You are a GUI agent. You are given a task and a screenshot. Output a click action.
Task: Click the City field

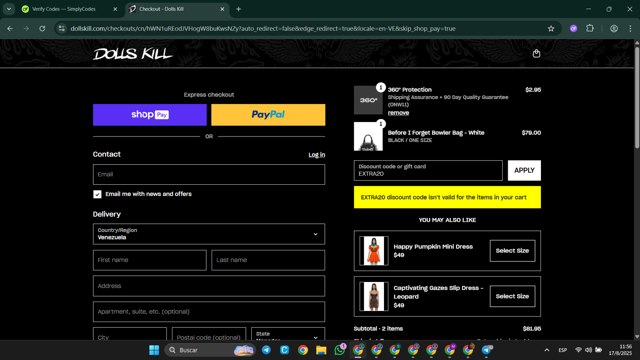[130, 334]
